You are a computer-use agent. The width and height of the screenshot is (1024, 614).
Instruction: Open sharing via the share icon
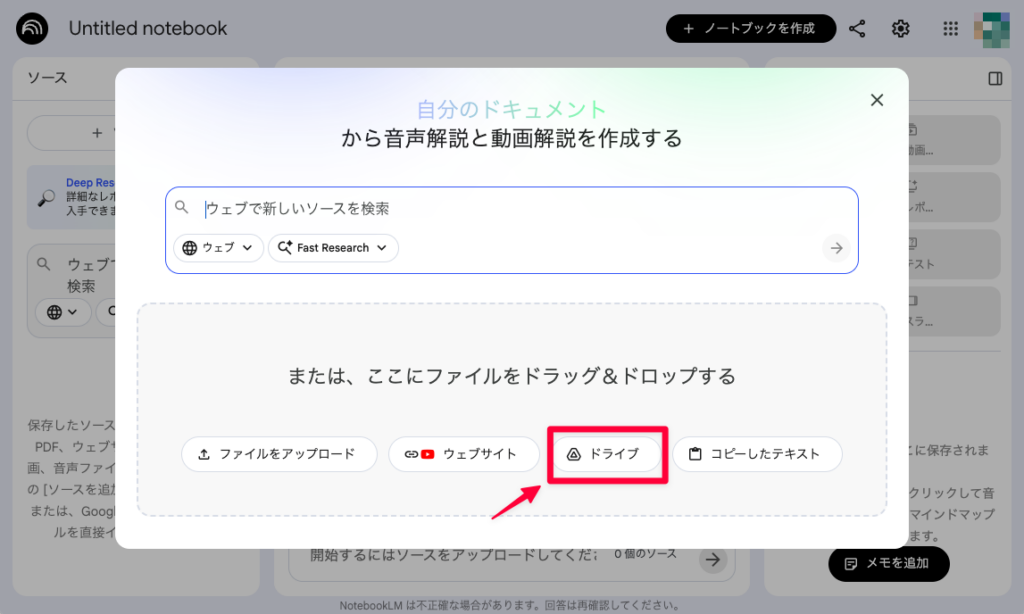[857, 28]
